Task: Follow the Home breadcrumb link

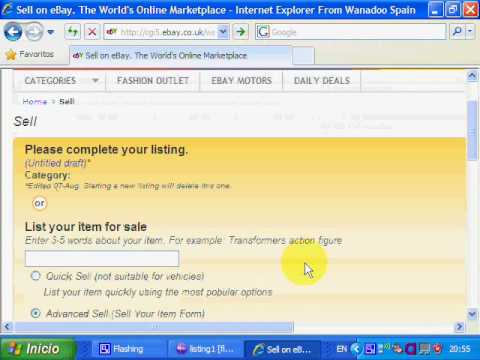Action: pyautogui.click(x=35, y=101)
